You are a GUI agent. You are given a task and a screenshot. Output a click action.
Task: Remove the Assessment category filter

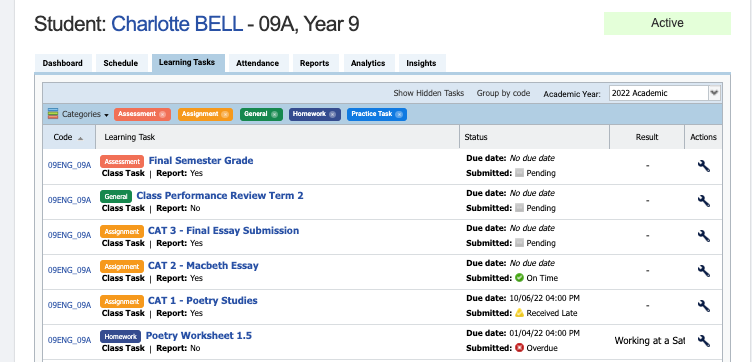click(162, 115)
